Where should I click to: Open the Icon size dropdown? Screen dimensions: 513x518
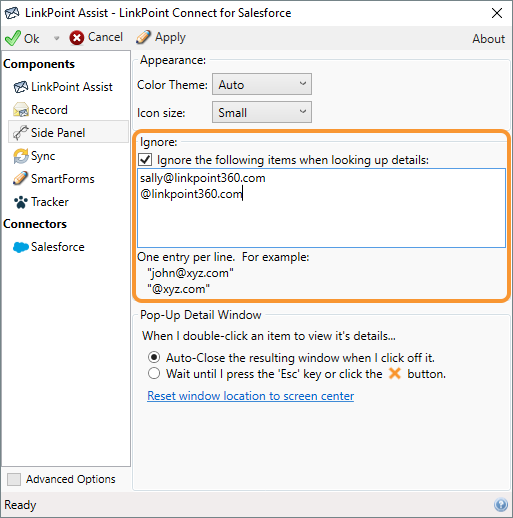[x=262, y=112]
